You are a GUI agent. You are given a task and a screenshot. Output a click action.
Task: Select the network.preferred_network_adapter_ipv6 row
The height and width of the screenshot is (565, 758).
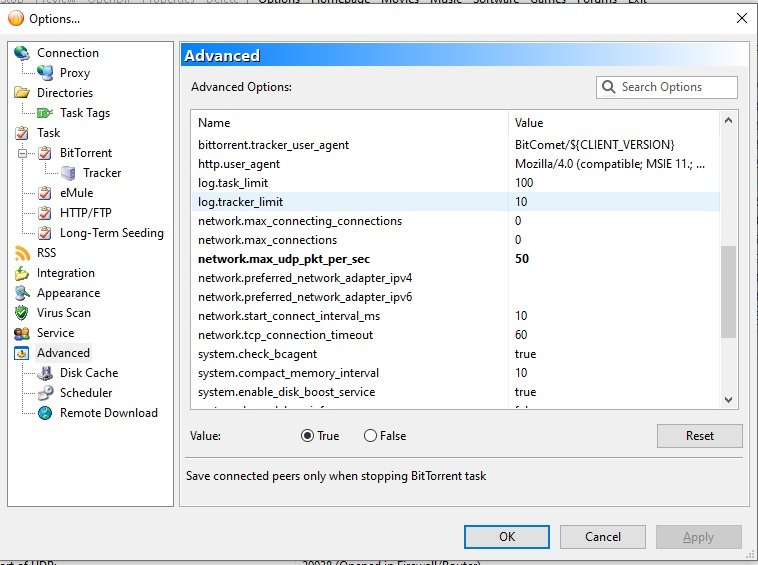pyautogui.click(x=455, y=297)
